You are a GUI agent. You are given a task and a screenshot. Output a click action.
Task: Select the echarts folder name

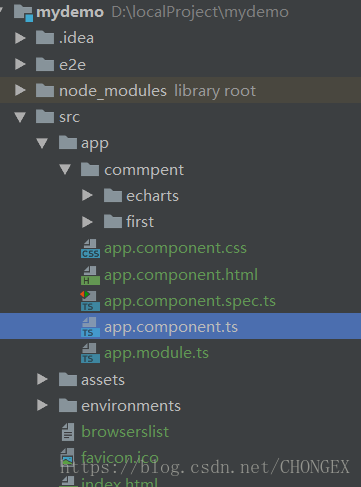click(152, 196)
